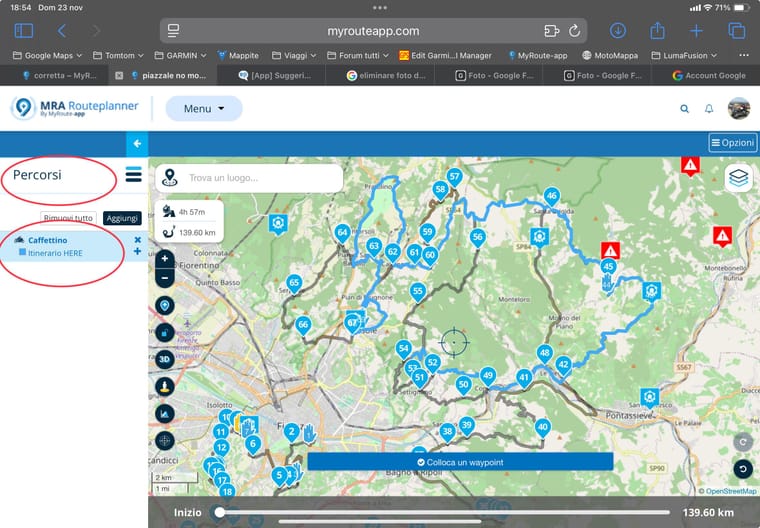Click the notifications bell icon
This screenshot has width=760, height=528.
(x=709, y=109)
